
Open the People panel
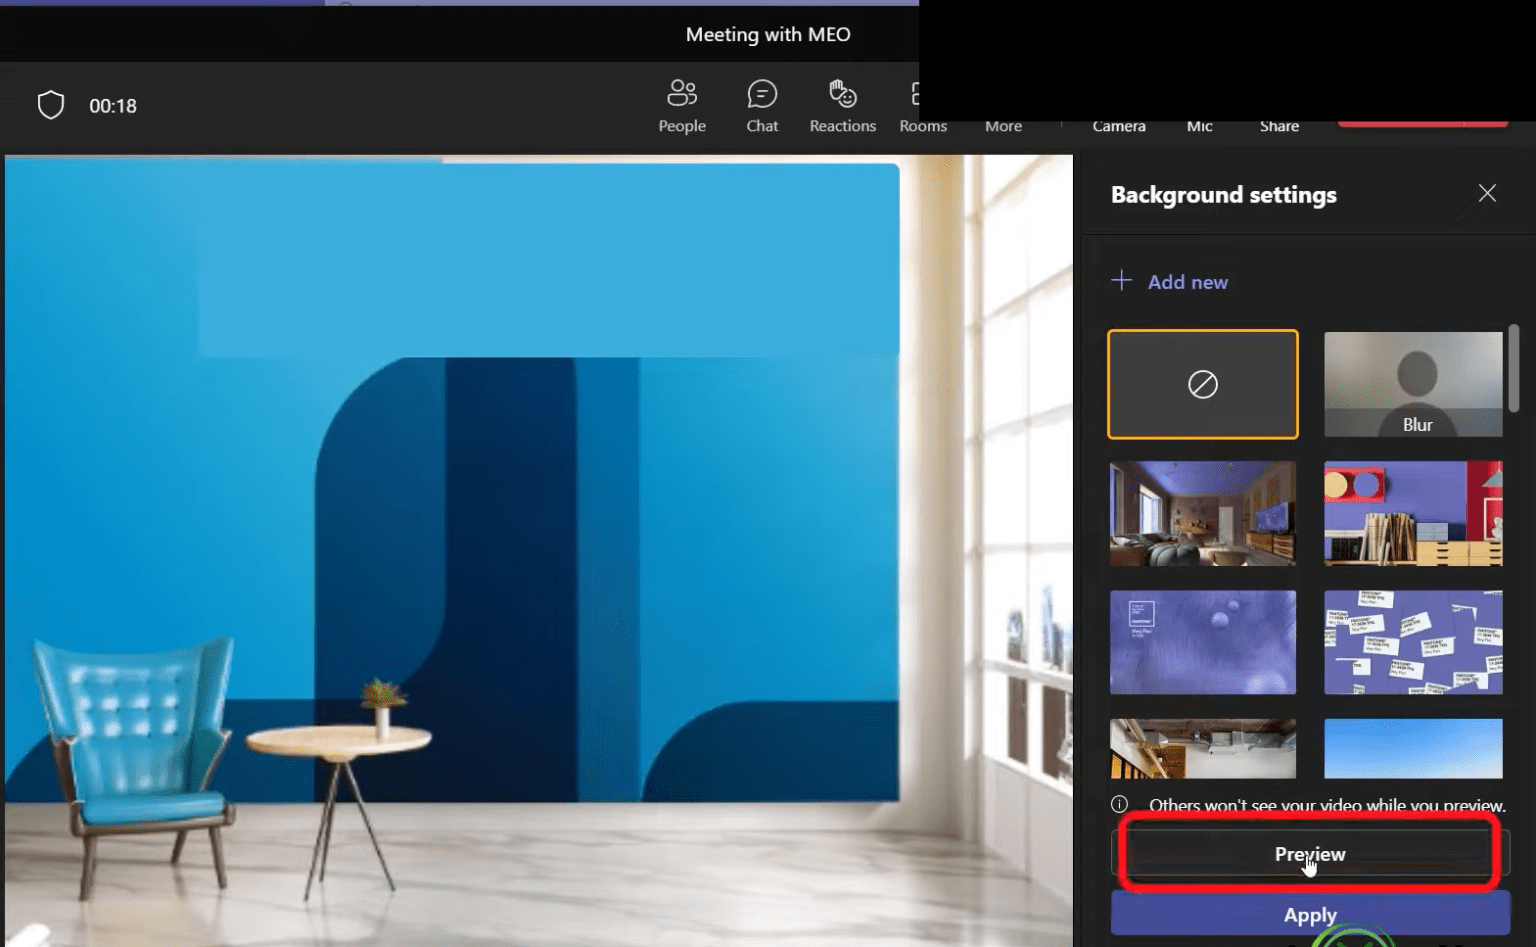click(x=682, y=104)
